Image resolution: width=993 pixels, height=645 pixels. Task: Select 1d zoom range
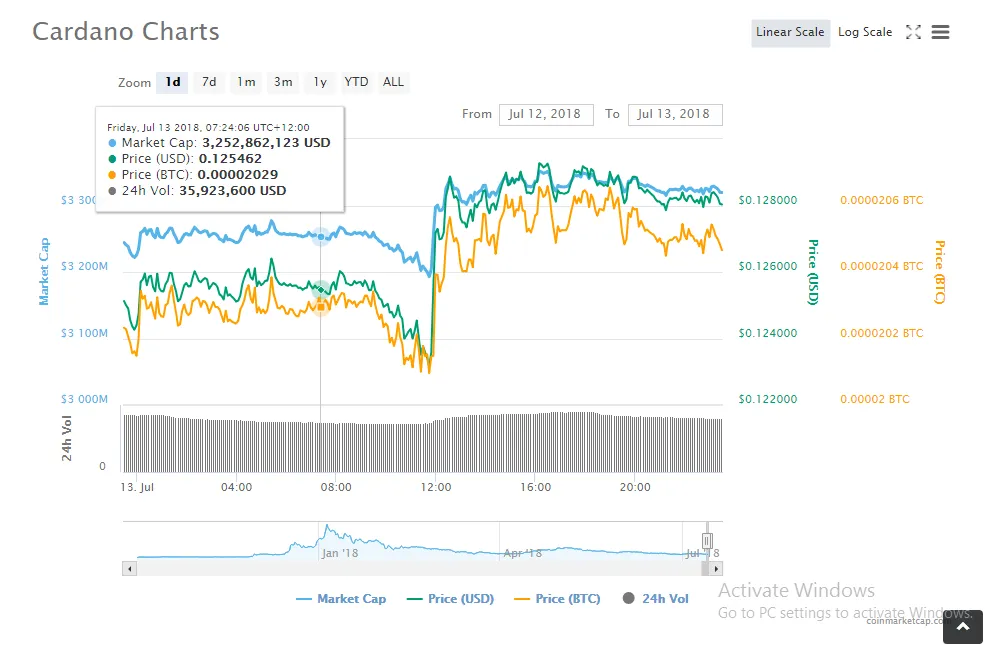click(172, 82)
